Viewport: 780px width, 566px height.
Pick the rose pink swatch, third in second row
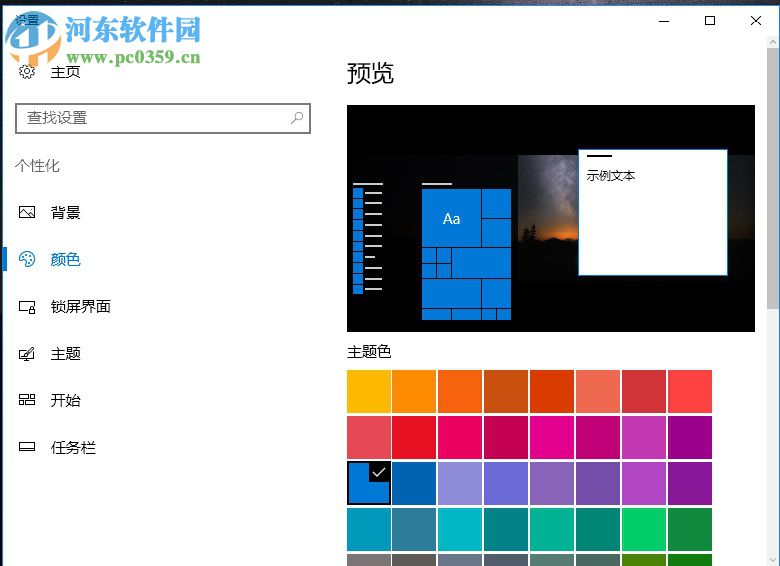click(460, 437)
